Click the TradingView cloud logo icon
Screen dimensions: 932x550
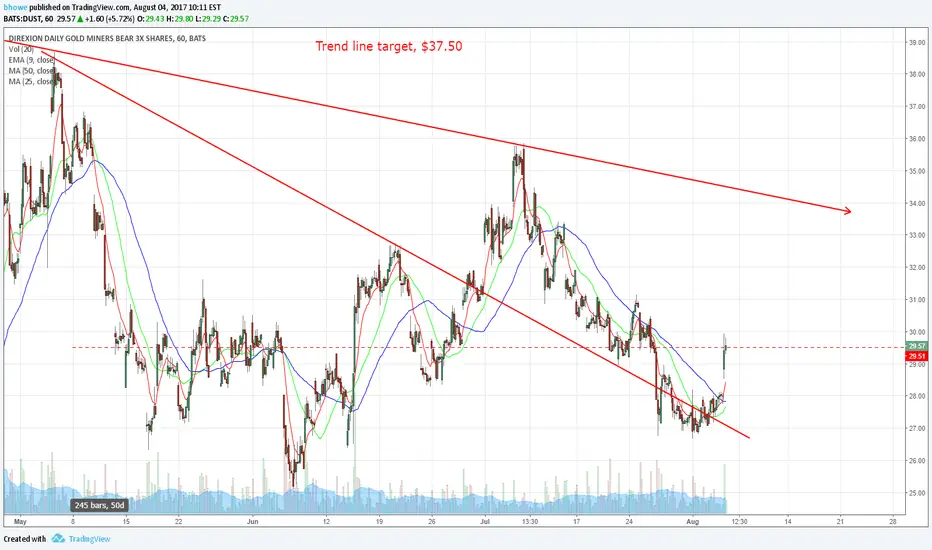pos(58,539)
